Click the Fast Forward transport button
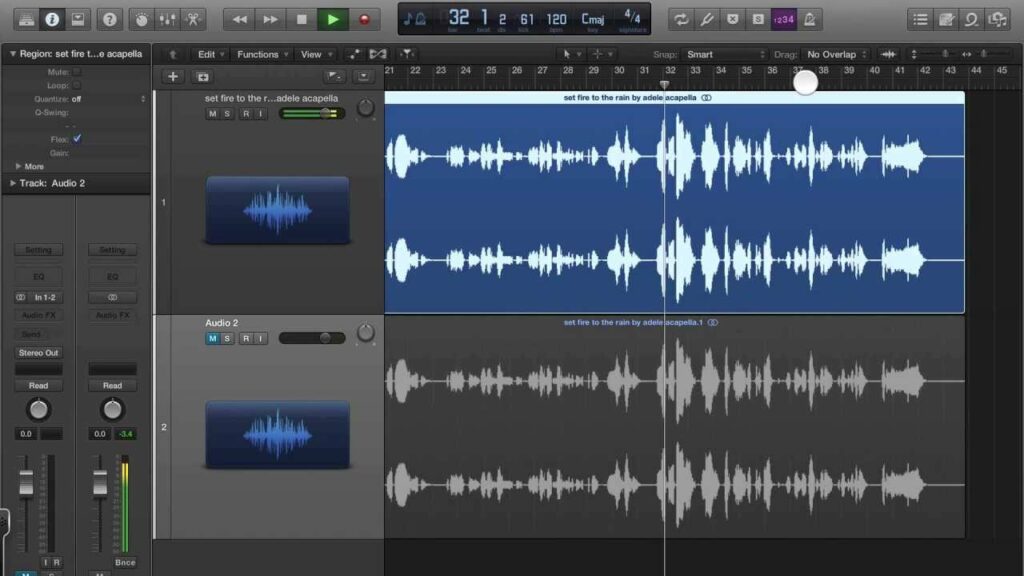 pos(270,20)
